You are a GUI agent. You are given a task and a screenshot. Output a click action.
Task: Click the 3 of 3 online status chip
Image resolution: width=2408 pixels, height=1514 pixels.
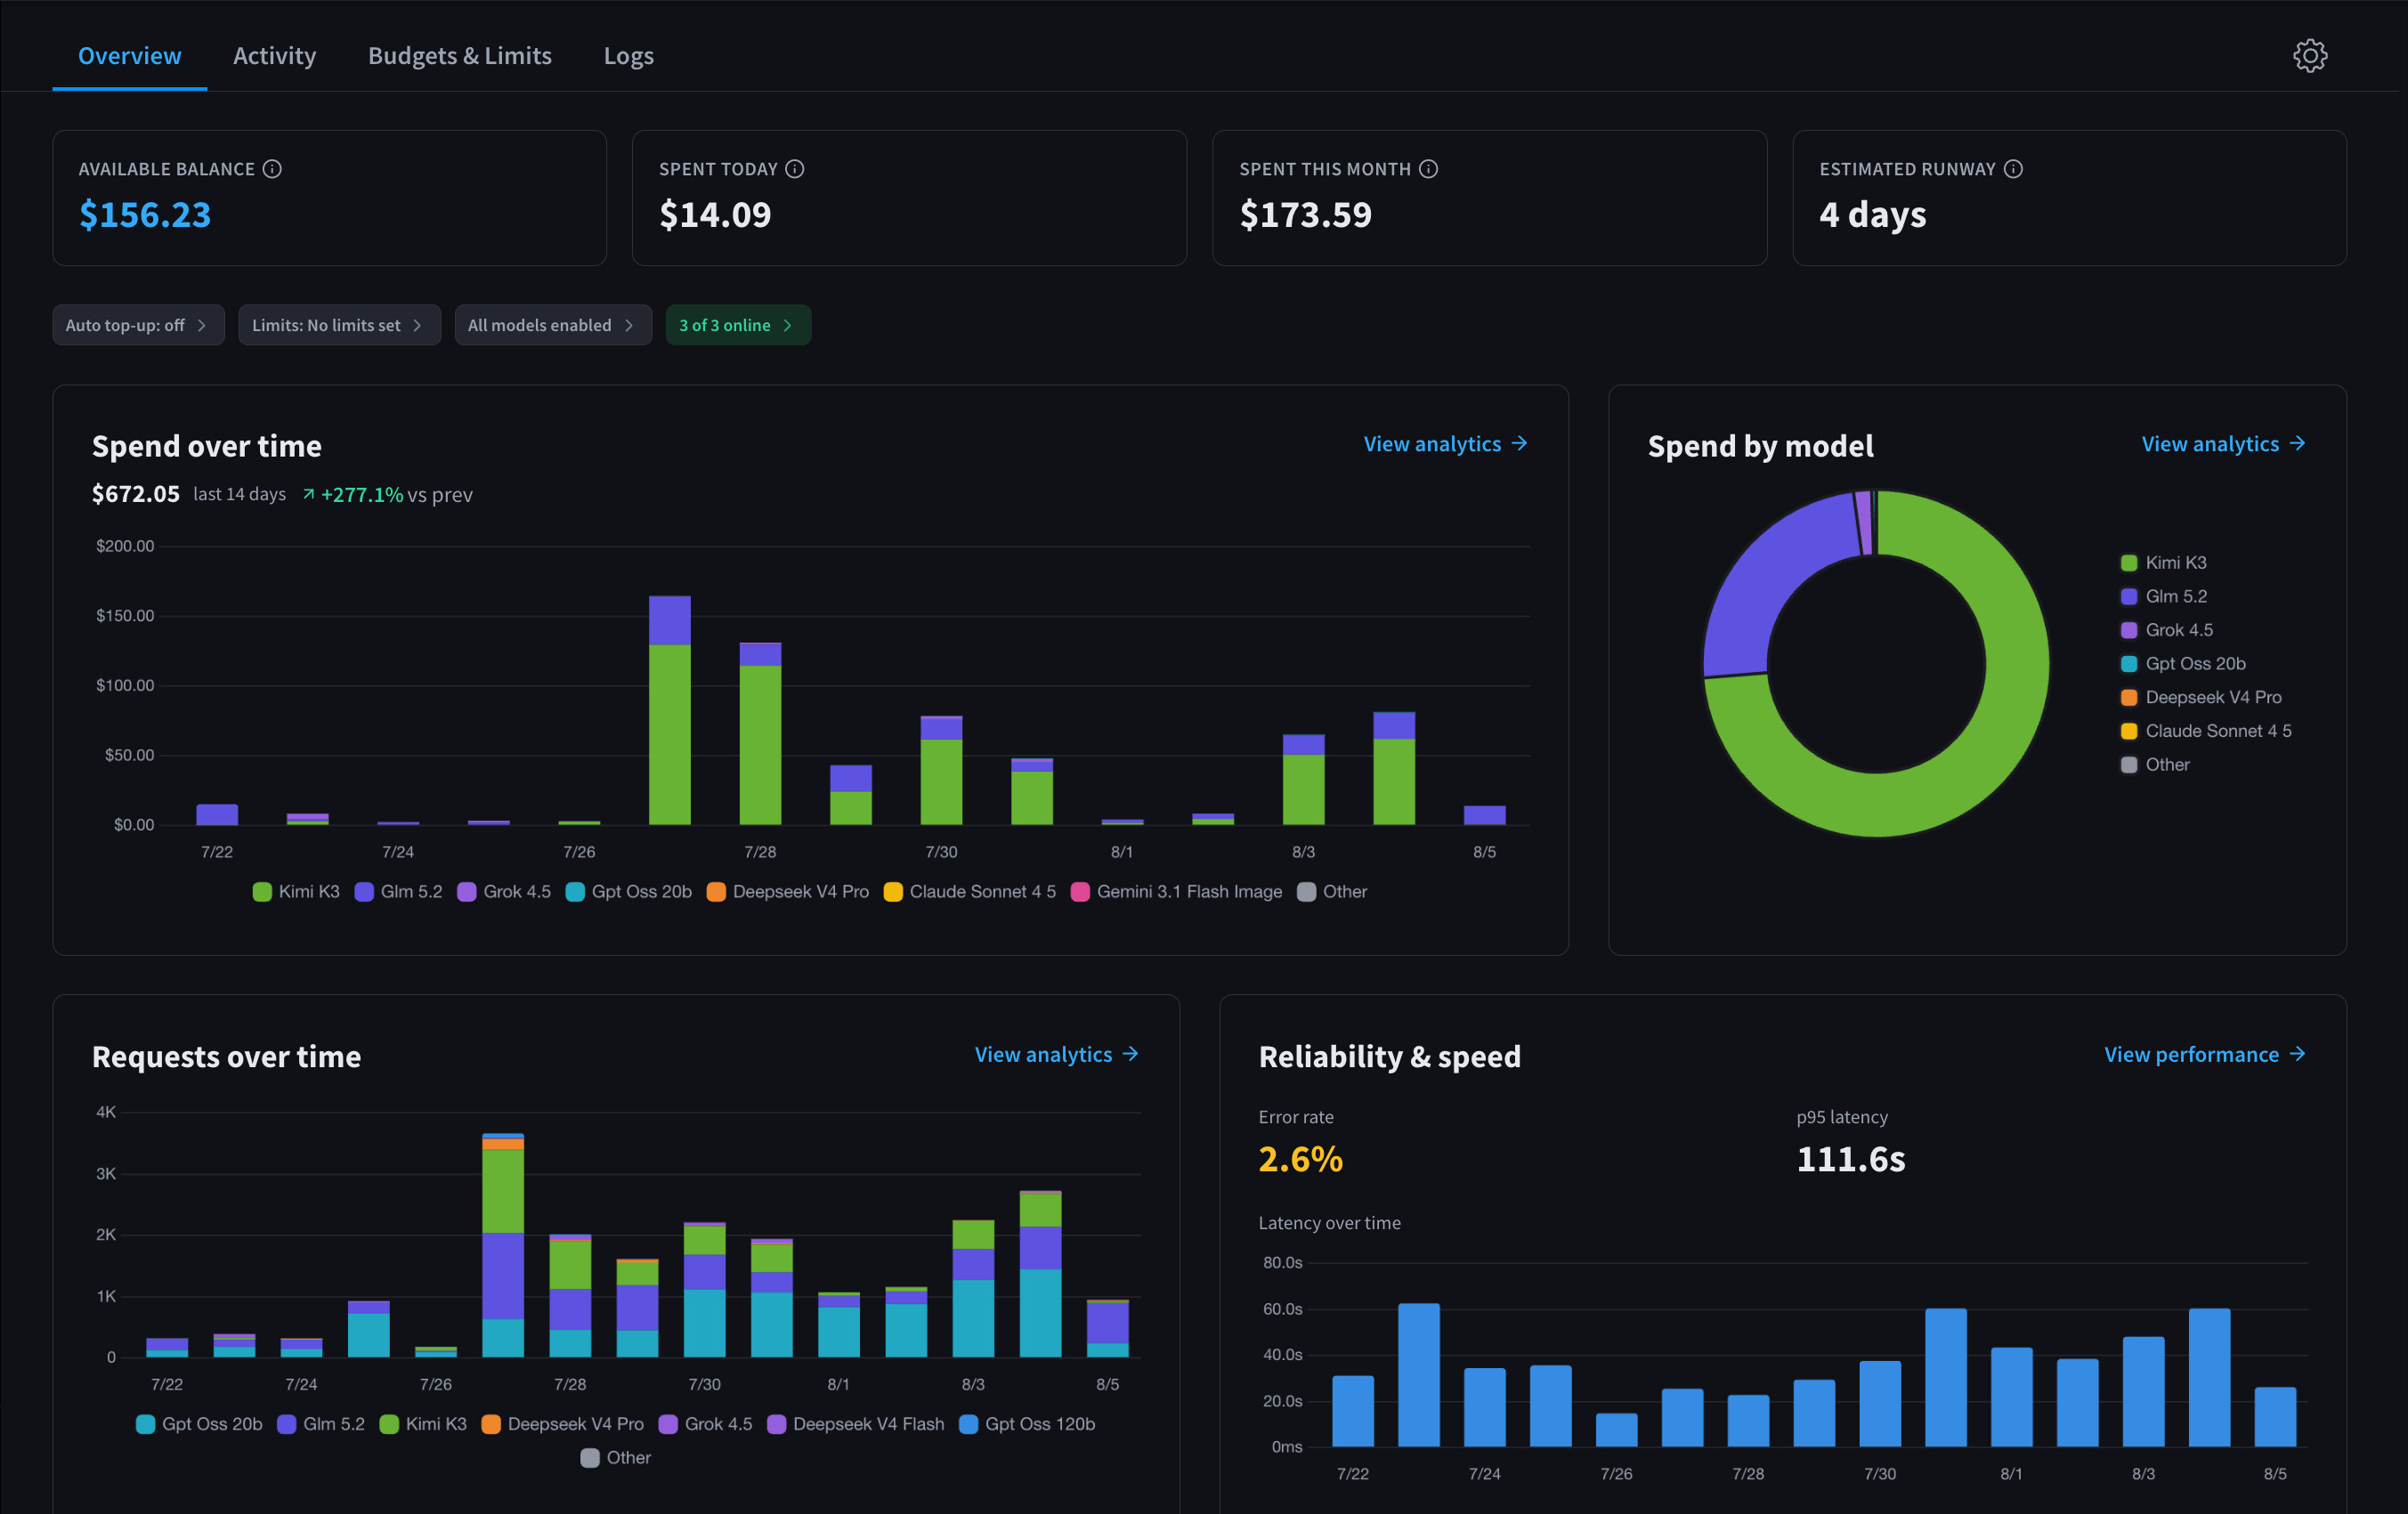click(738, 325)
